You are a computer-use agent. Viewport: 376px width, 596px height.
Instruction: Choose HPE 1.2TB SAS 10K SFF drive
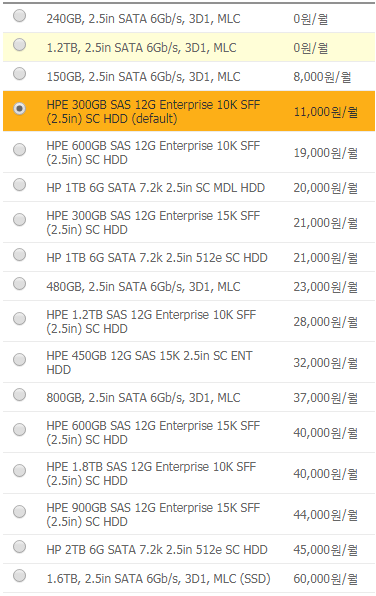(x=19, y=319)
